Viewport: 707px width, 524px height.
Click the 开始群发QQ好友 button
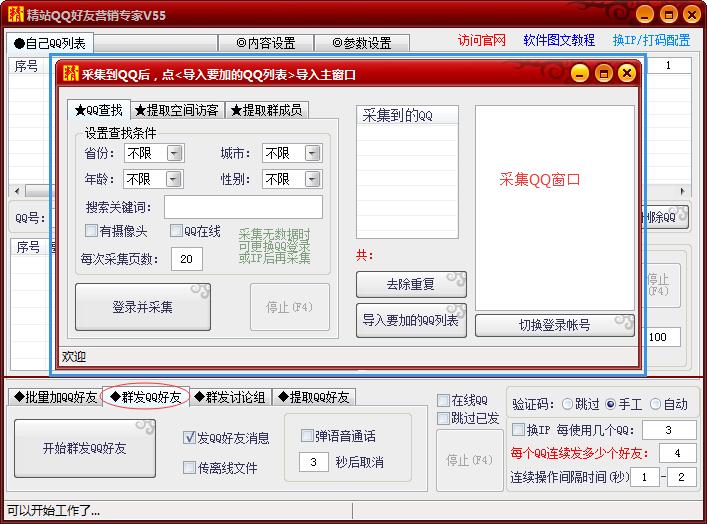(x=85, y=448)
